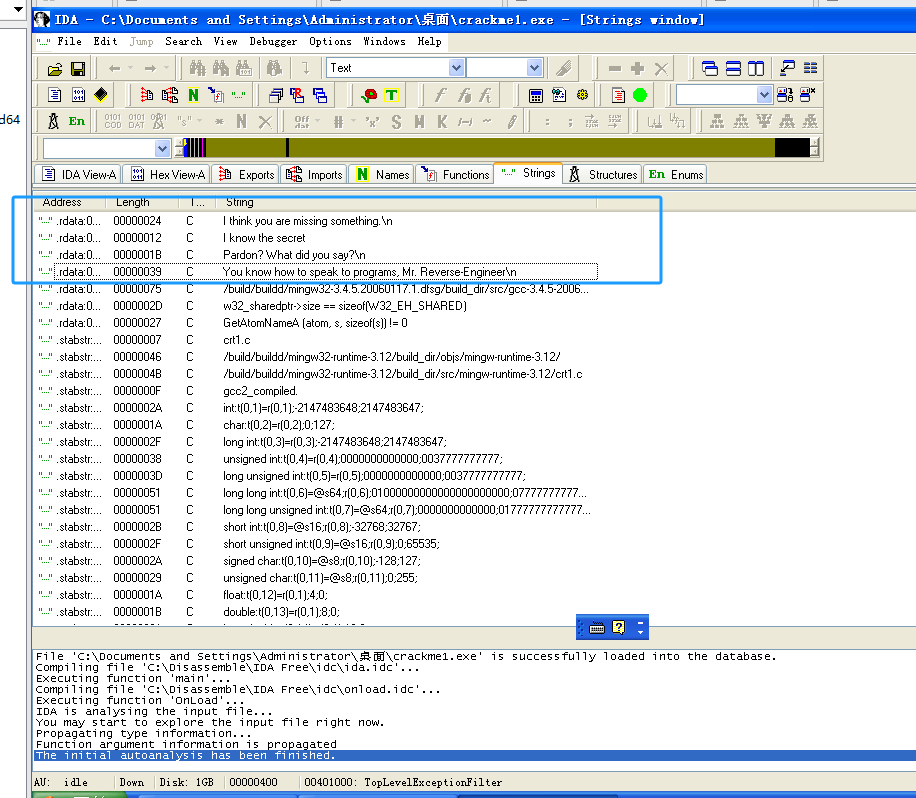Click the red flower signatures icon
916x798 pixels.
coord(369,95)
